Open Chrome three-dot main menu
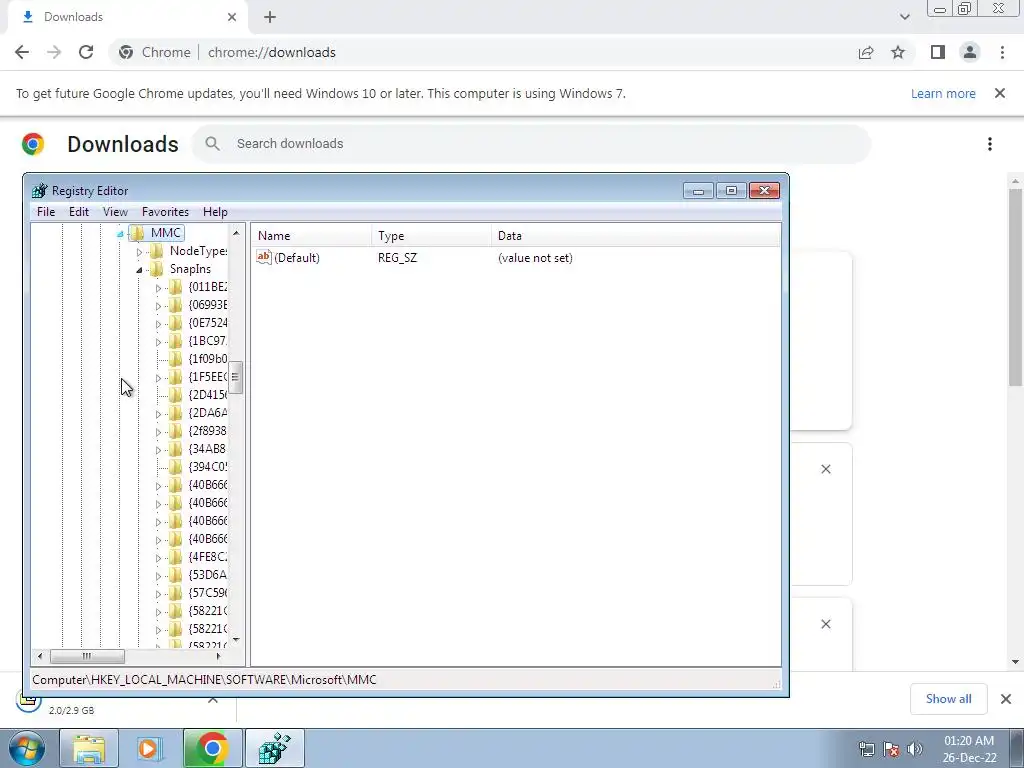Screen dimensions: 1024x768 [1002, 52]
